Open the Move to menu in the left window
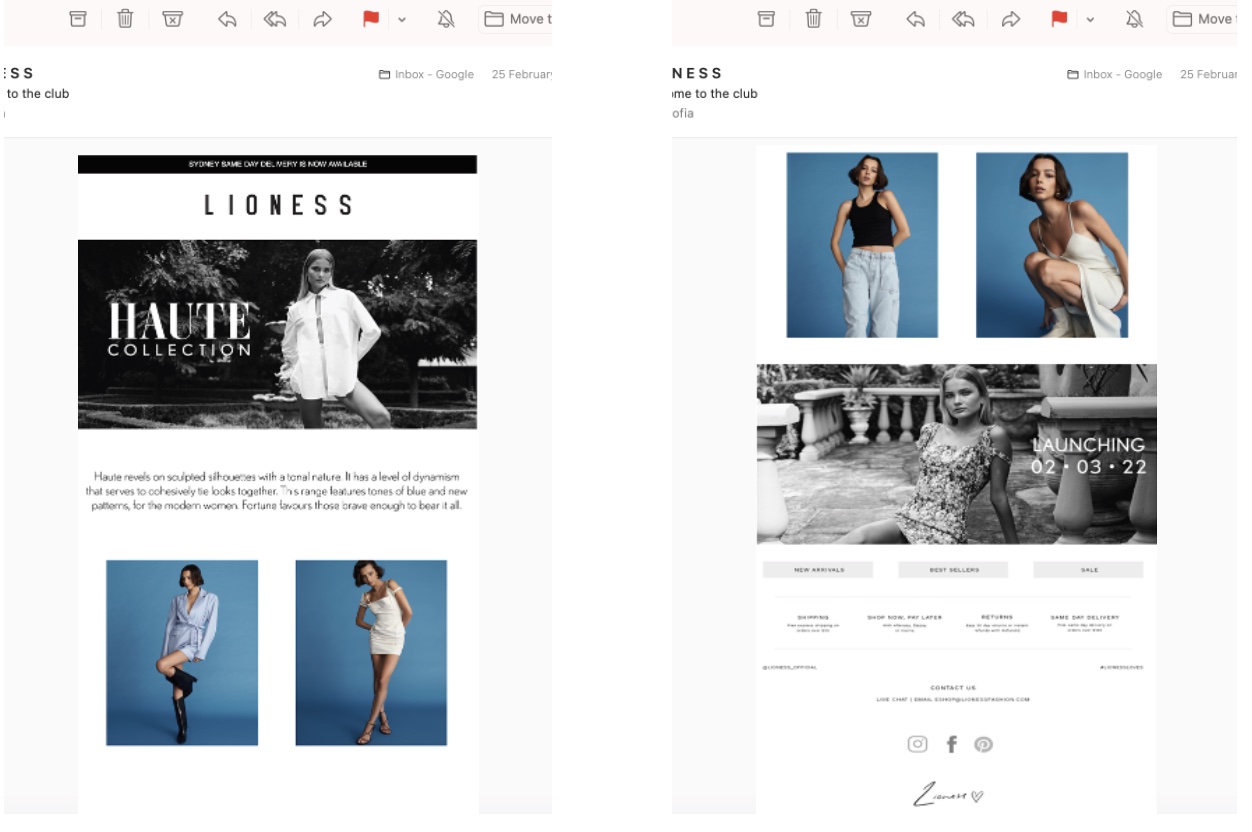1252x832 pixels. pos(516,18)
